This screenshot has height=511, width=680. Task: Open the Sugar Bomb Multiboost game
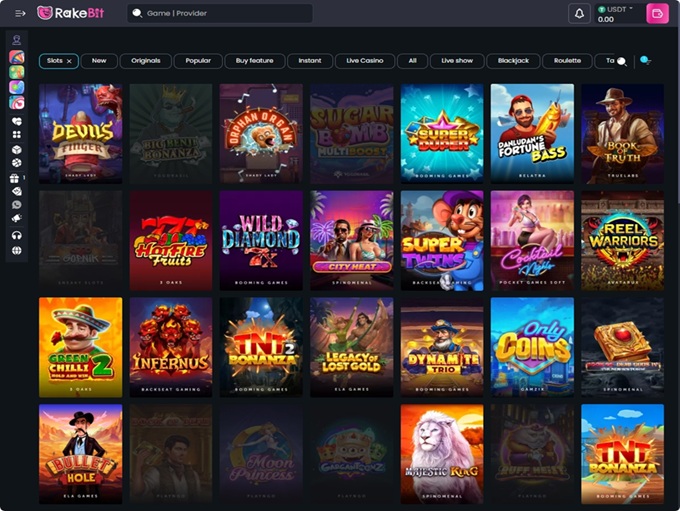352,134
